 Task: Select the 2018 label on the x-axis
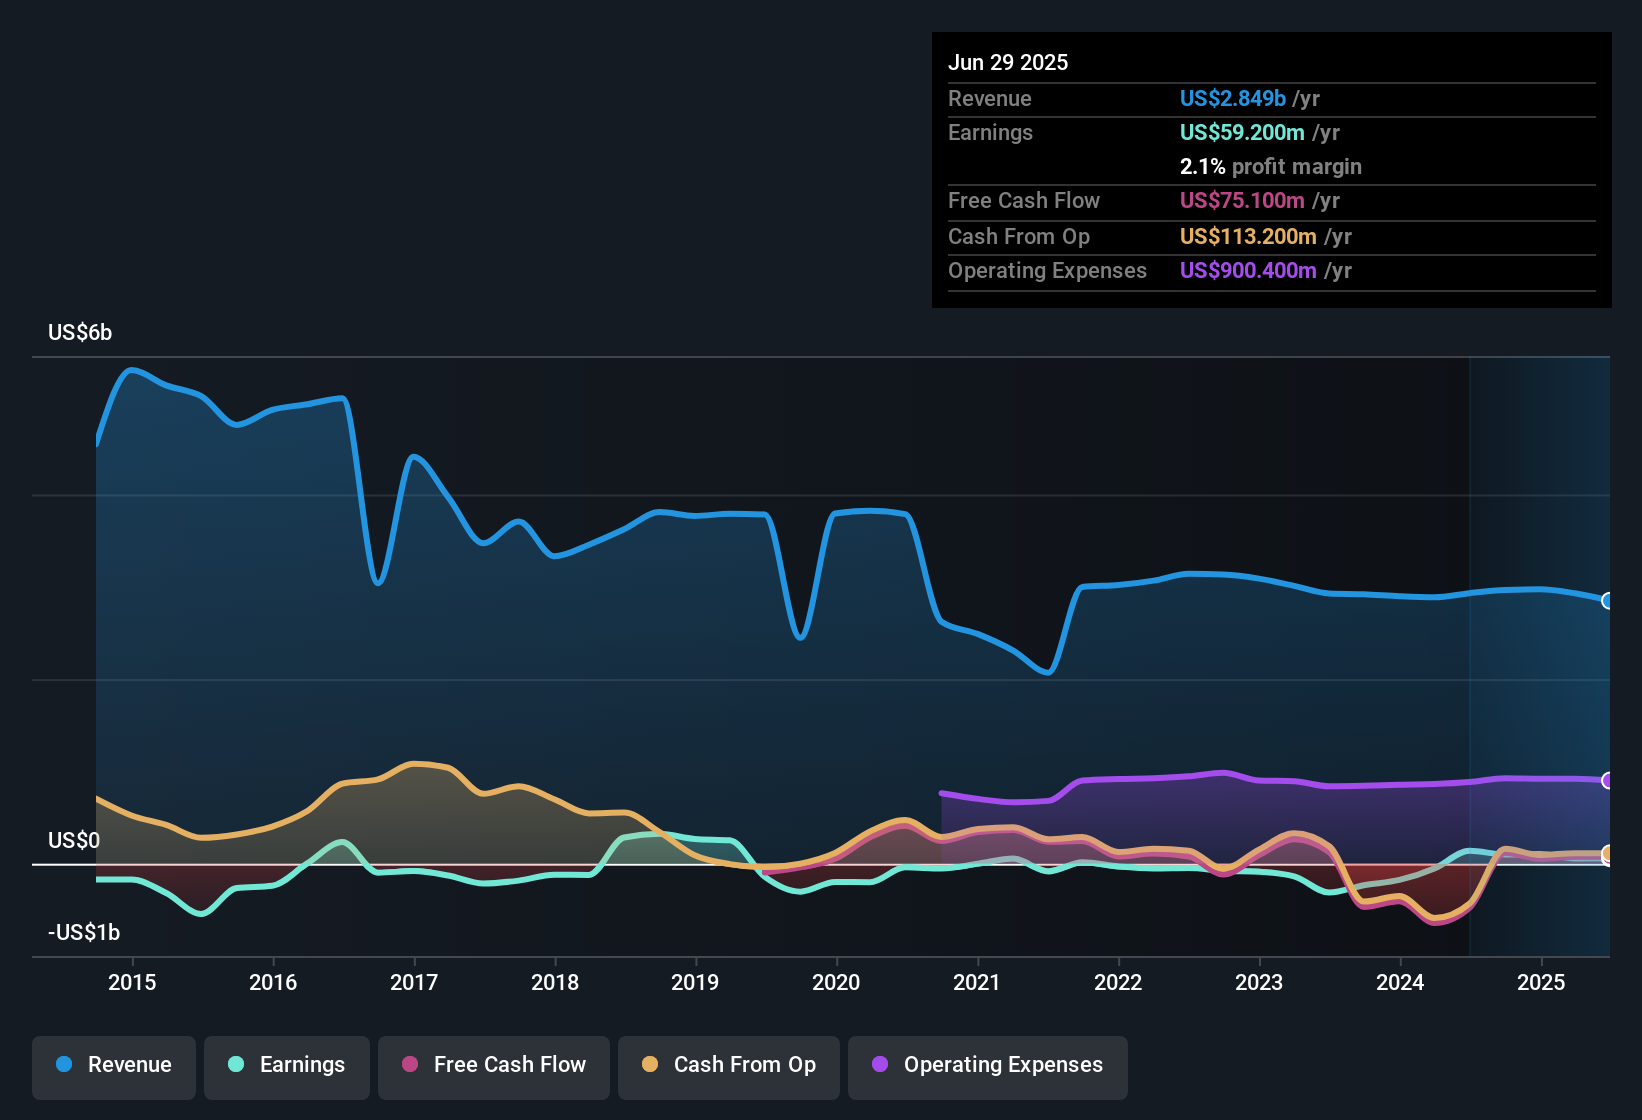point(555,982)
